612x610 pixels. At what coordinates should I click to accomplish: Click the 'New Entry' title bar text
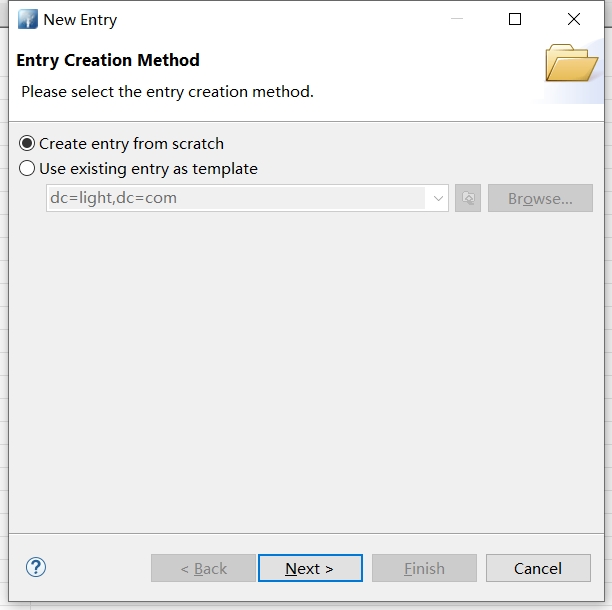click(x=80, y=20)
